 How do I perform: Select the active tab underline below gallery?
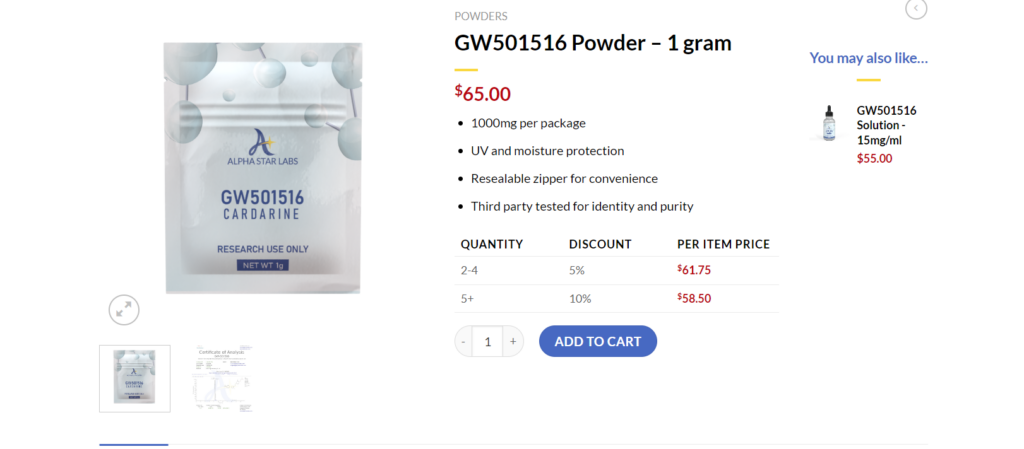[134, 444]
